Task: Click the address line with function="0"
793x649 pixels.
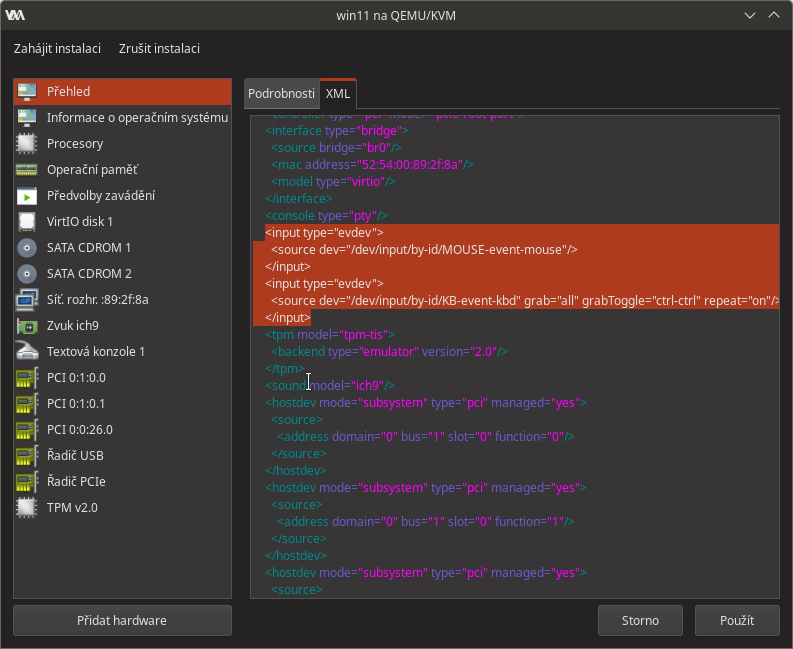Action: 426,437
